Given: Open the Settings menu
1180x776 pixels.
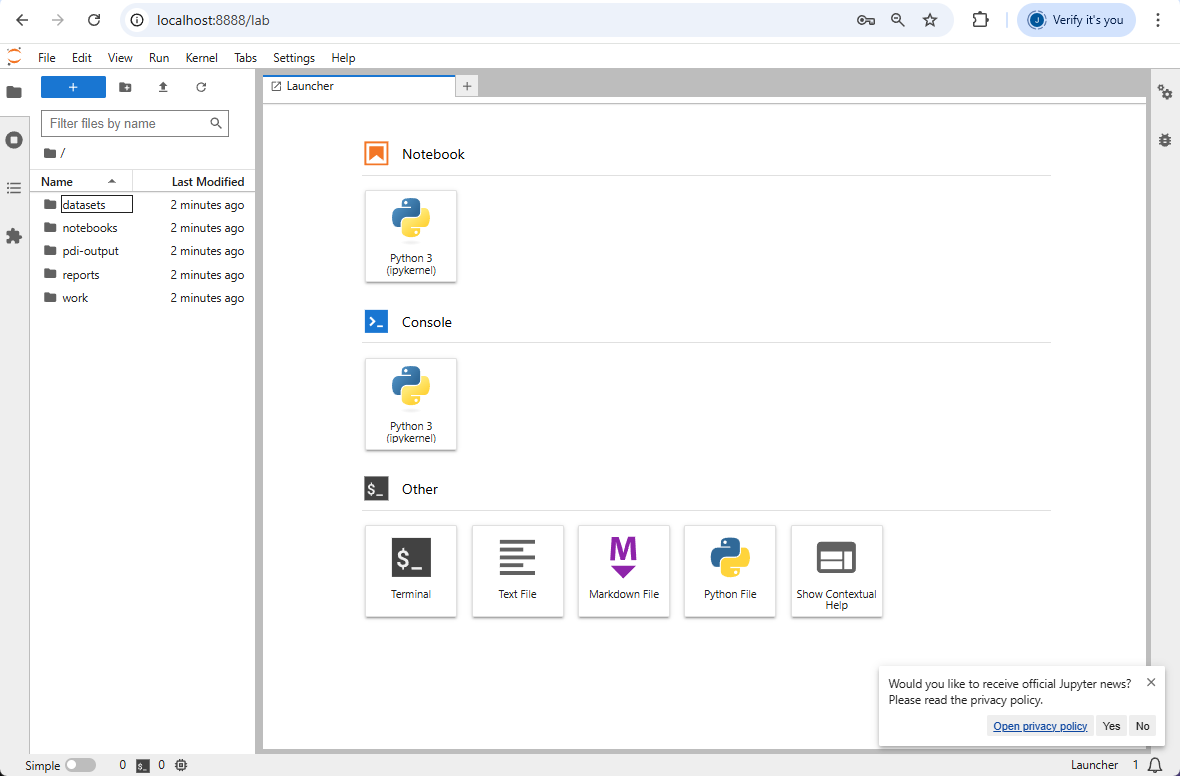Looking at the screenshot, I should point(293,58).
